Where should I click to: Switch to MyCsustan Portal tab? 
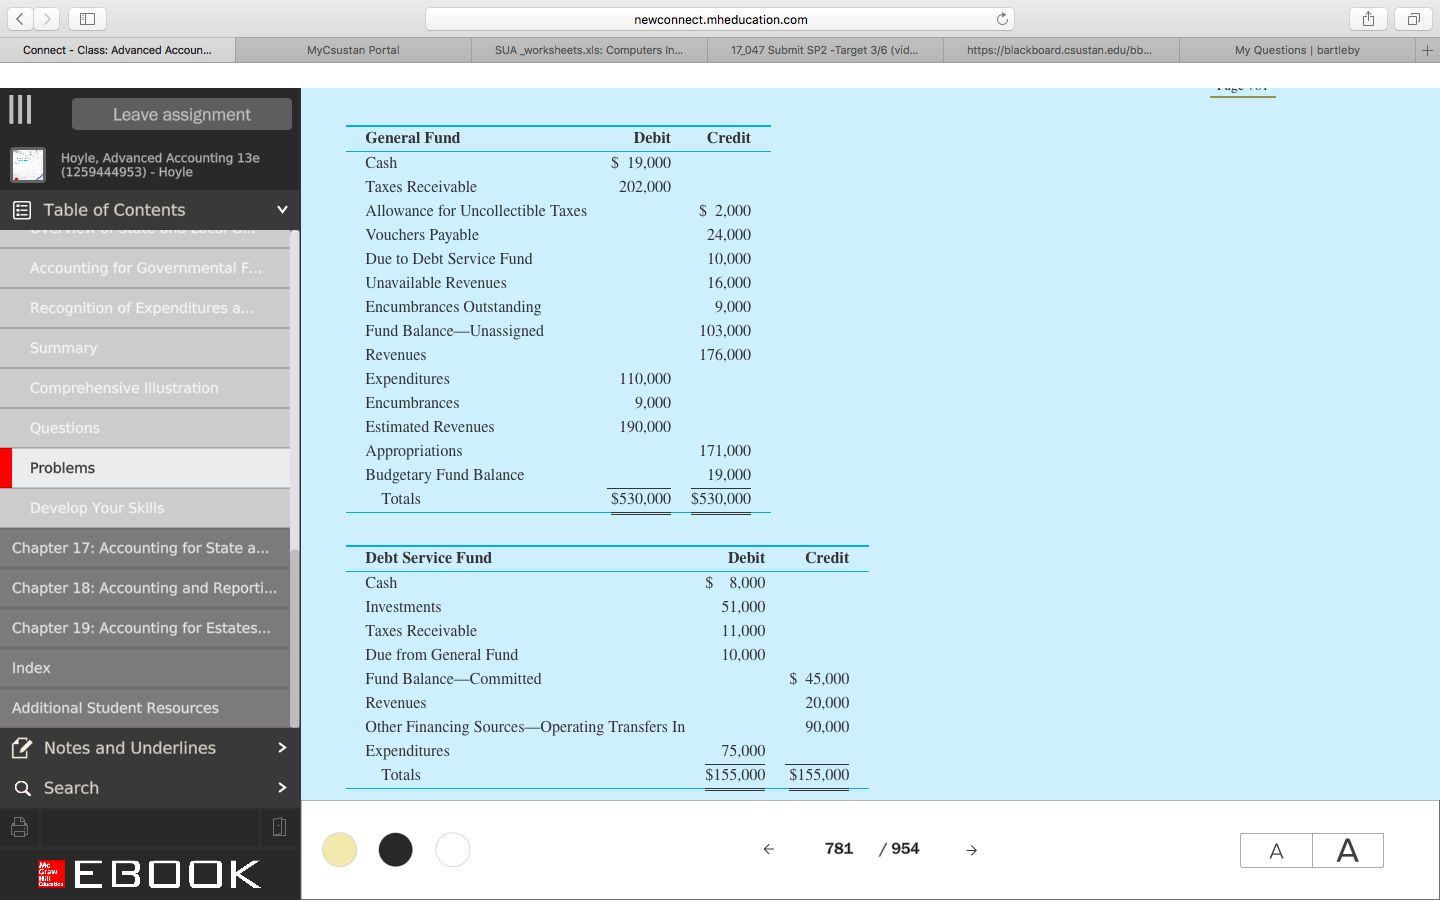(353, 50)
